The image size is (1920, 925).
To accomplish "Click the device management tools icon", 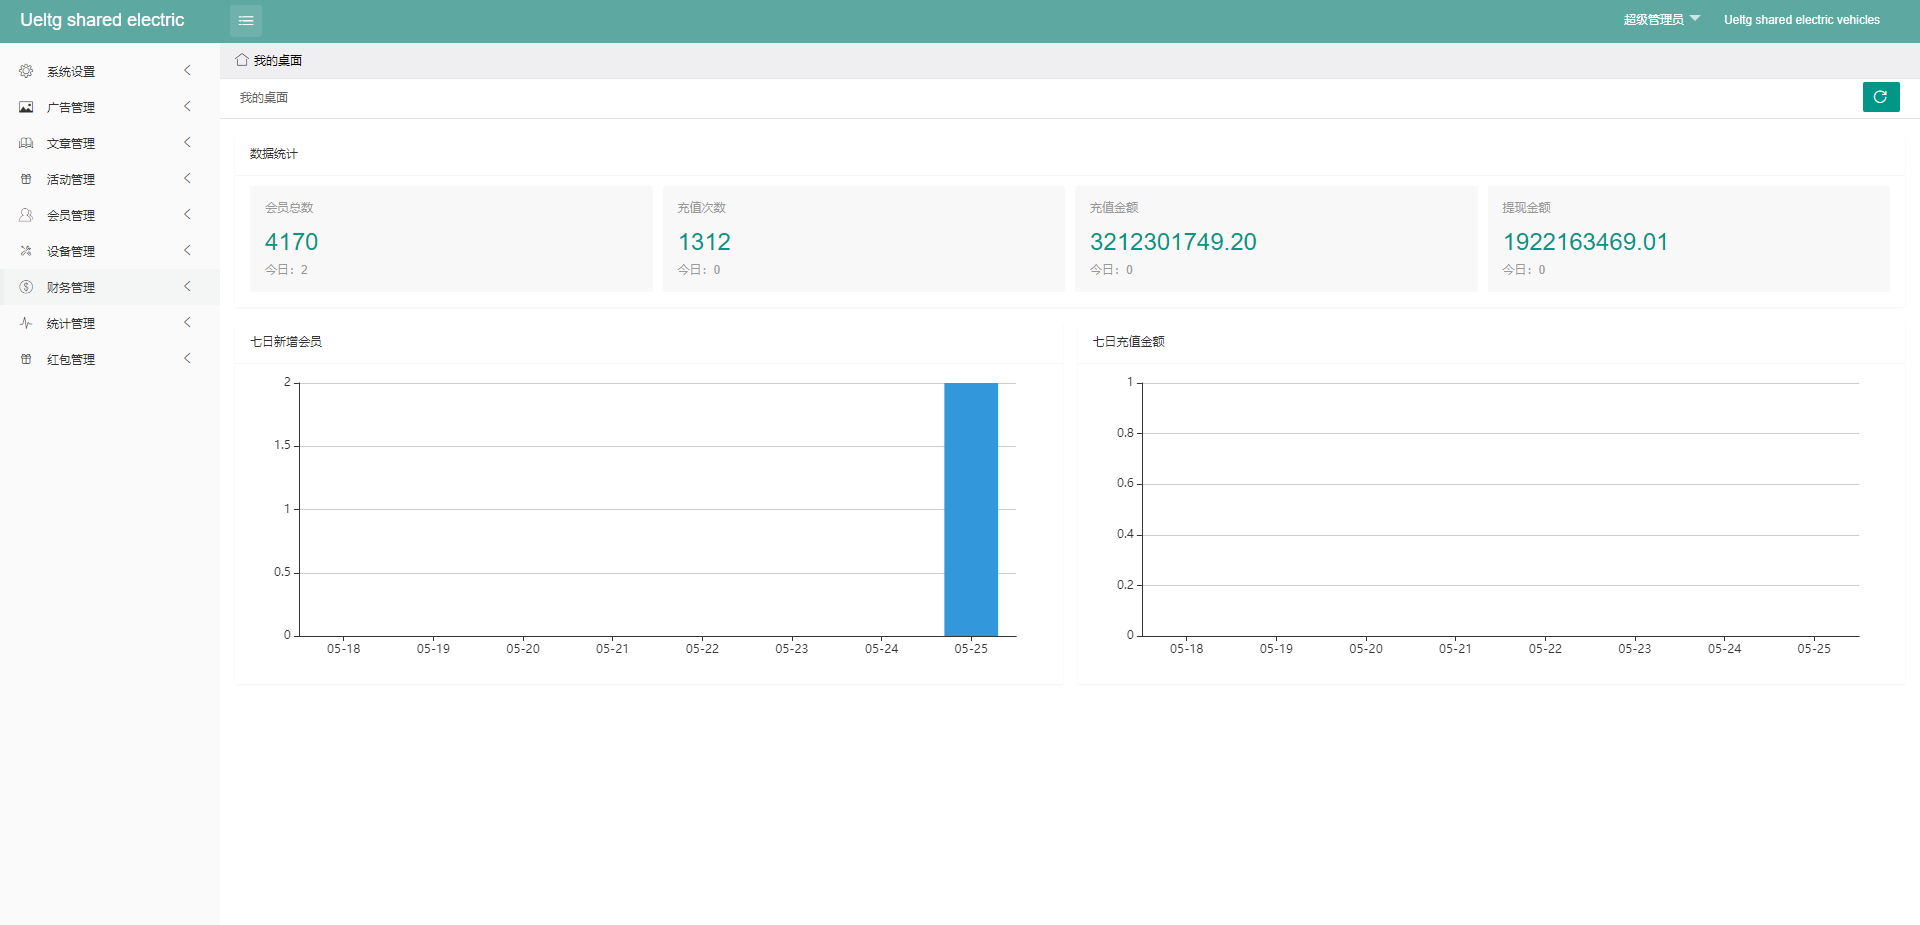I will click(26, 251).
